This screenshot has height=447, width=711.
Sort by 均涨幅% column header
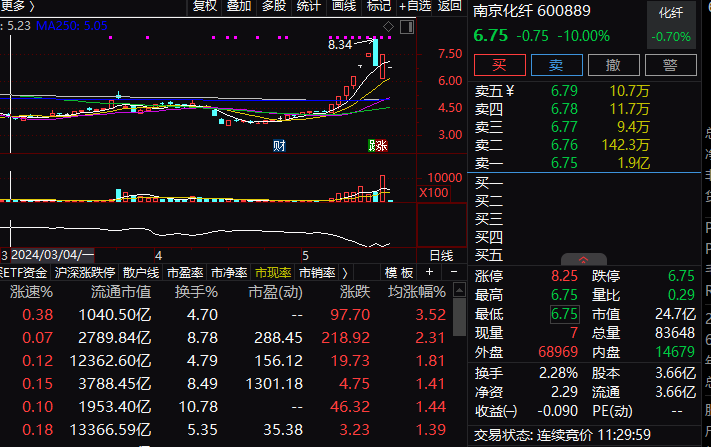[x=417, y=292]
